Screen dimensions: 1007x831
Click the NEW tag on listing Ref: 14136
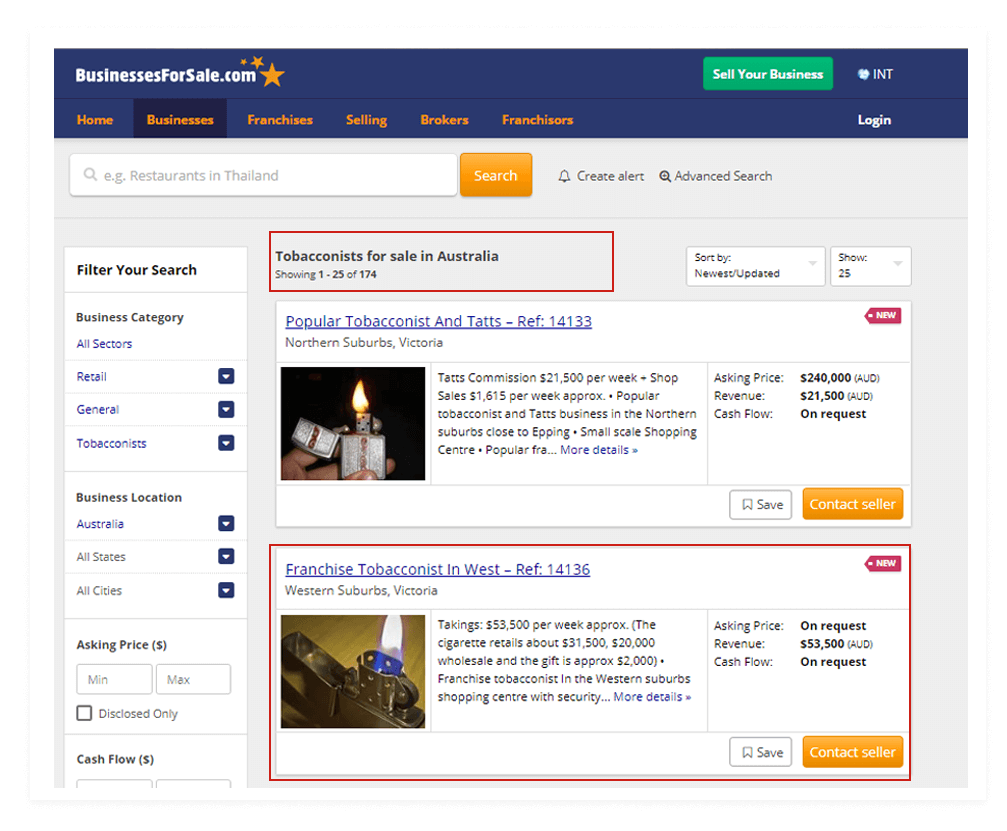point(883,563)
